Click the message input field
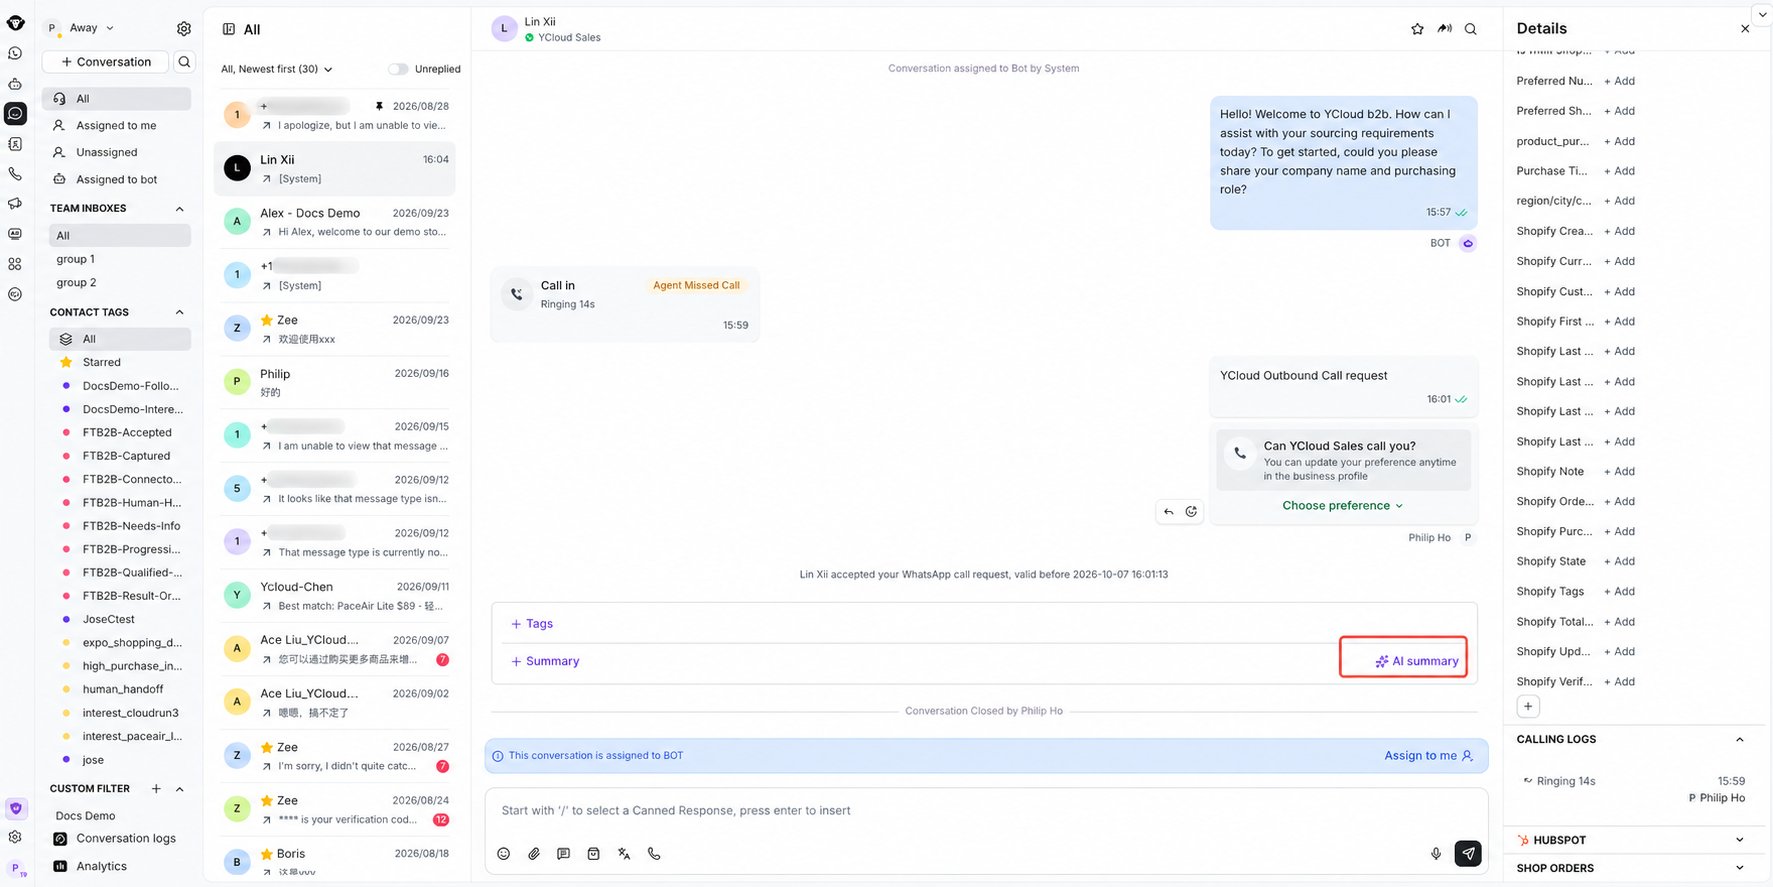 coord(986,811)
